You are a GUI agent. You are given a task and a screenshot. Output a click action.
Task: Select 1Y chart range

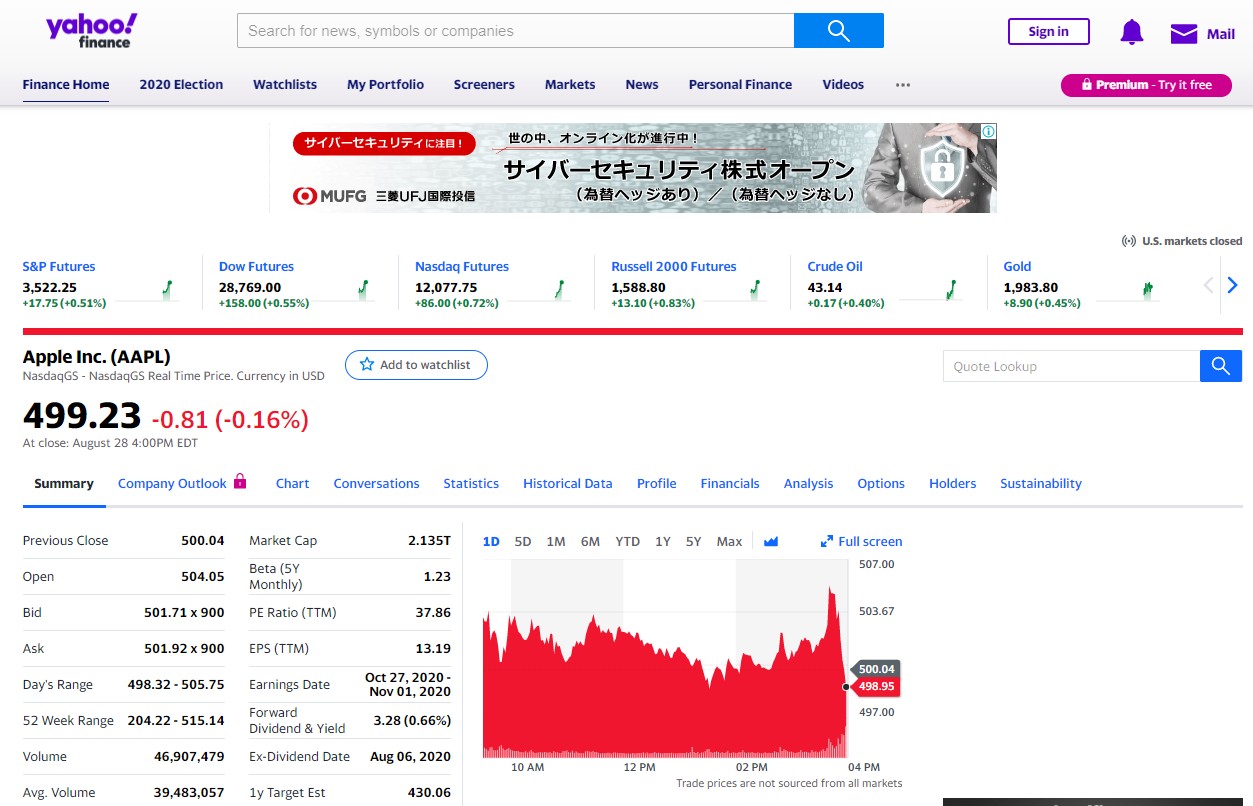pos(663,542)
